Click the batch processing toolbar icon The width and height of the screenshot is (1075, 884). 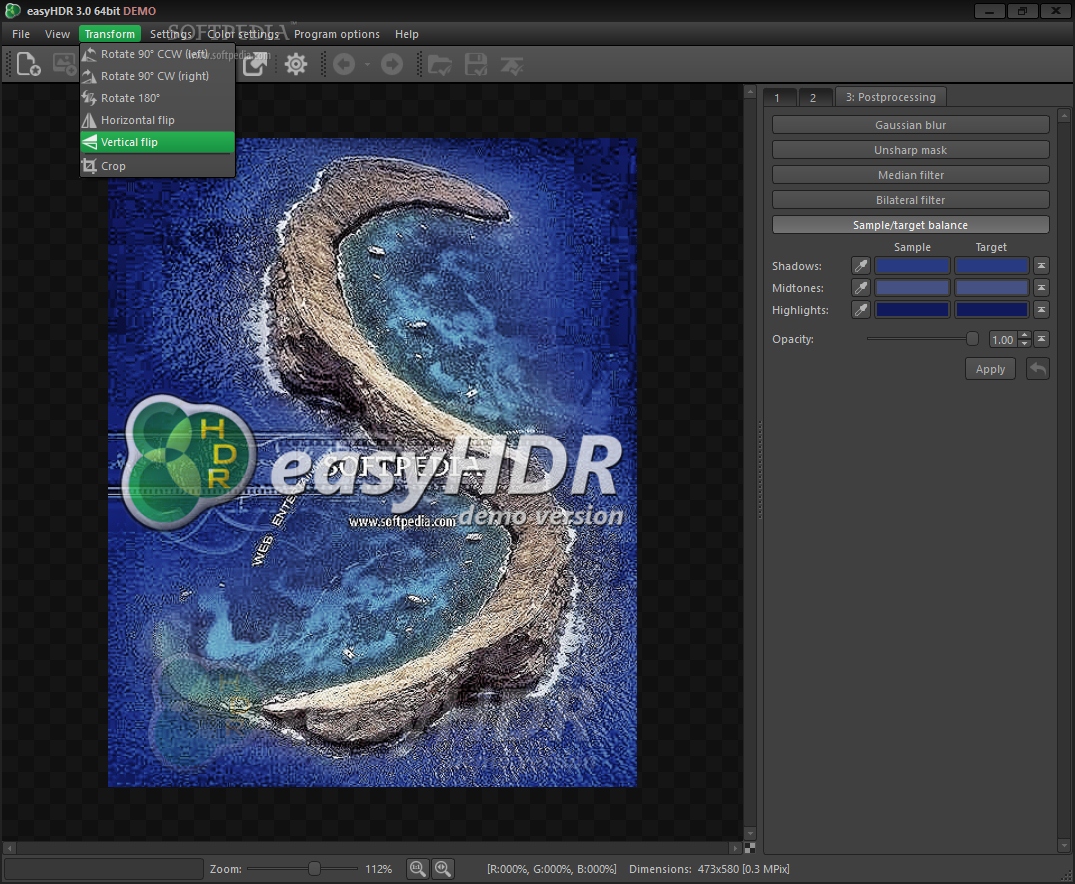click(x=512, y=64)
